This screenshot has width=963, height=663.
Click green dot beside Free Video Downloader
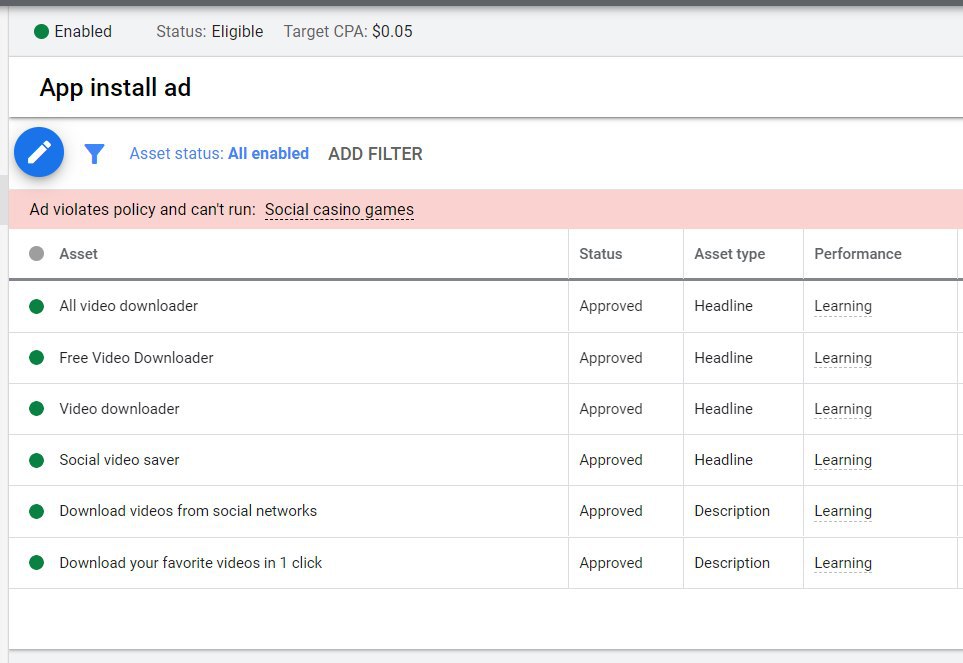click(x=37, y=357)
